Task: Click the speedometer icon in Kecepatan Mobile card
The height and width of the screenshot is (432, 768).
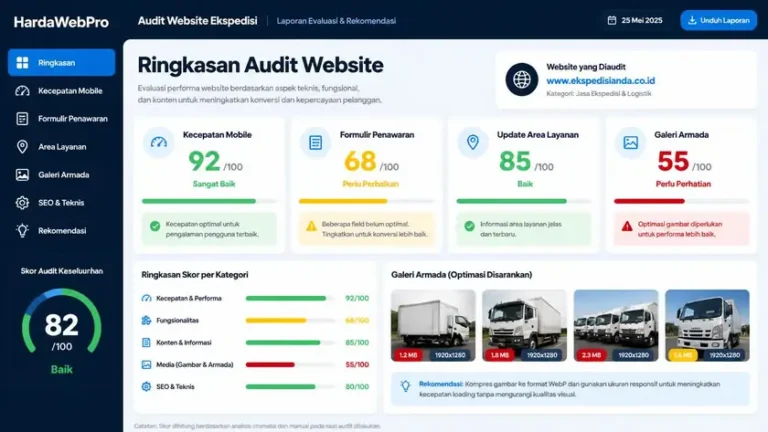Action: pyautogui.click(x=159, y=143)
